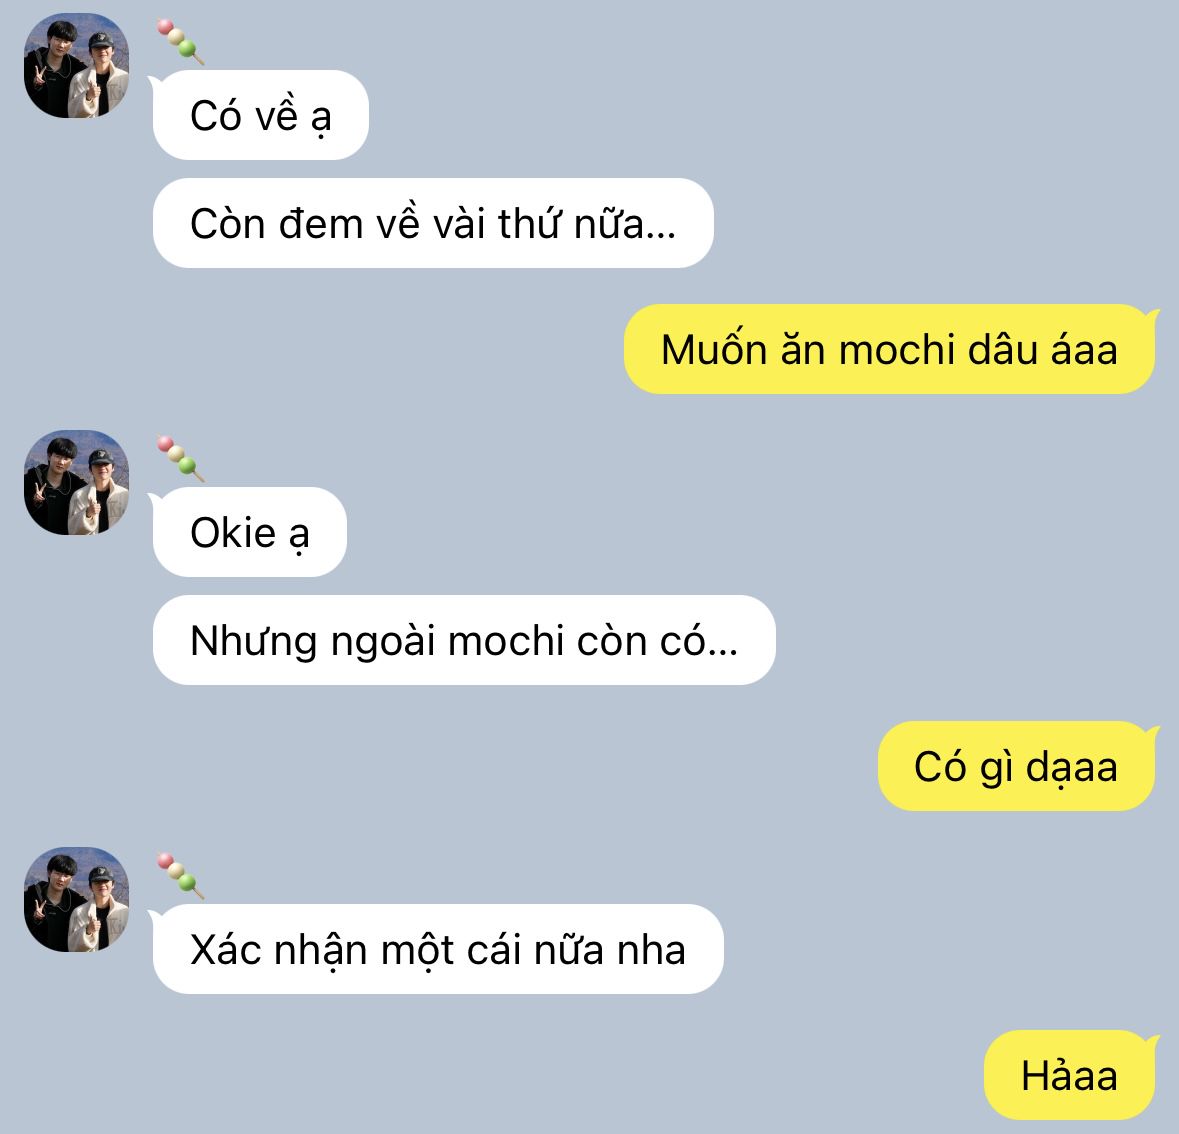The image size is (1179, 1134).
Task: Open sender avatar beside "Có về ạ"
Action: tap(76, 65)
